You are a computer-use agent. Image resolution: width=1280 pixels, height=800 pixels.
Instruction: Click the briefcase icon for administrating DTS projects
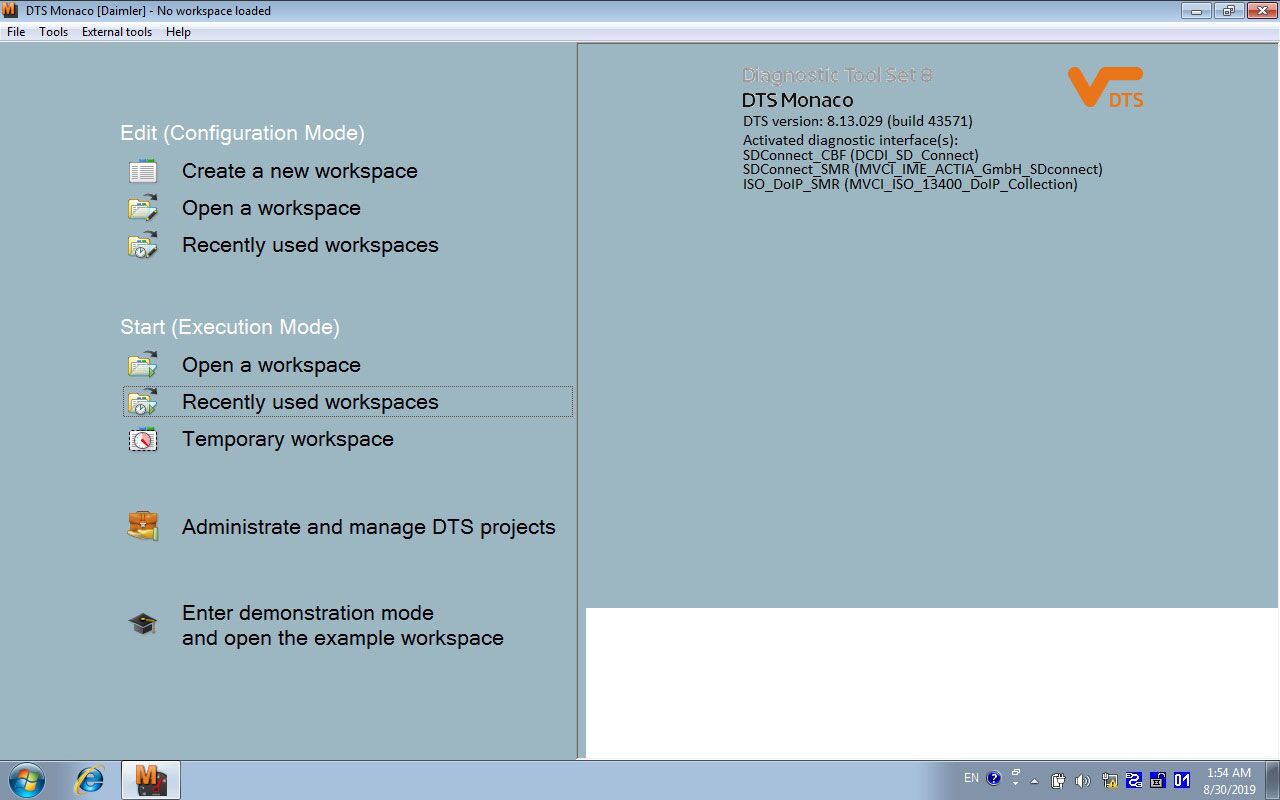point(143,527)
